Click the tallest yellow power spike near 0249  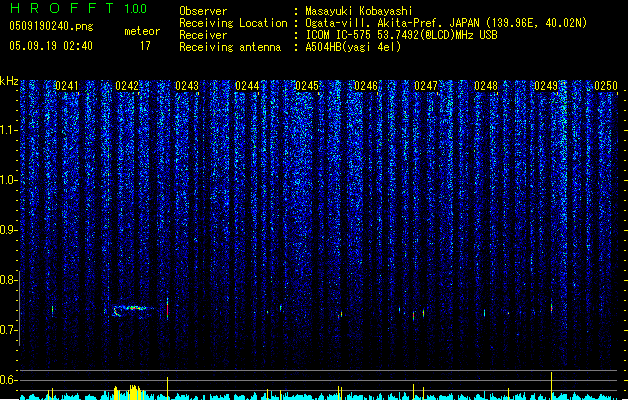point(552,385)
